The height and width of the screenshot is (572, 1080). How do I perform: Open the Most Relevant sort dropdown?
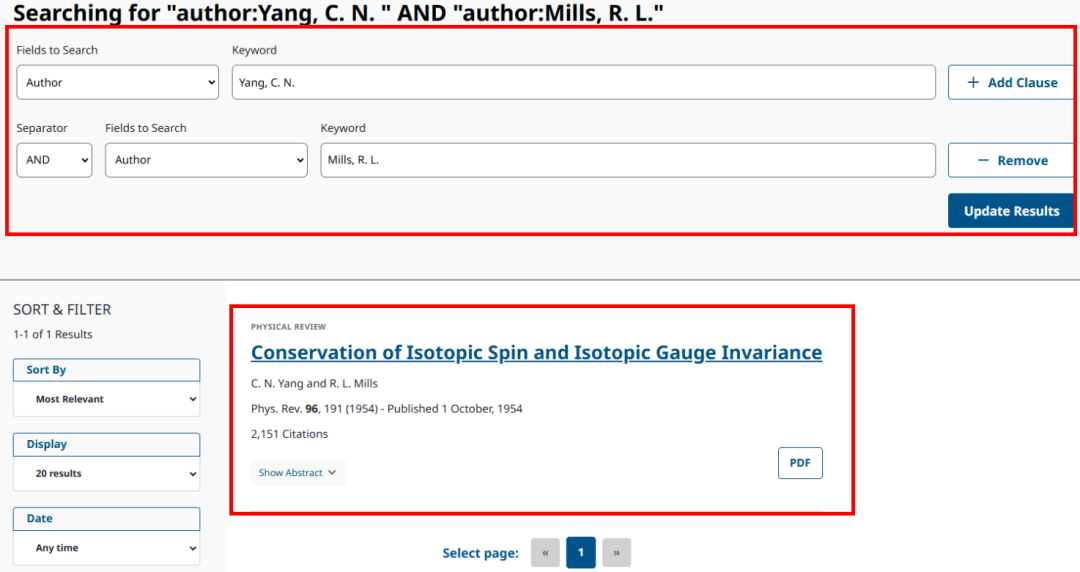coord(106,399)
